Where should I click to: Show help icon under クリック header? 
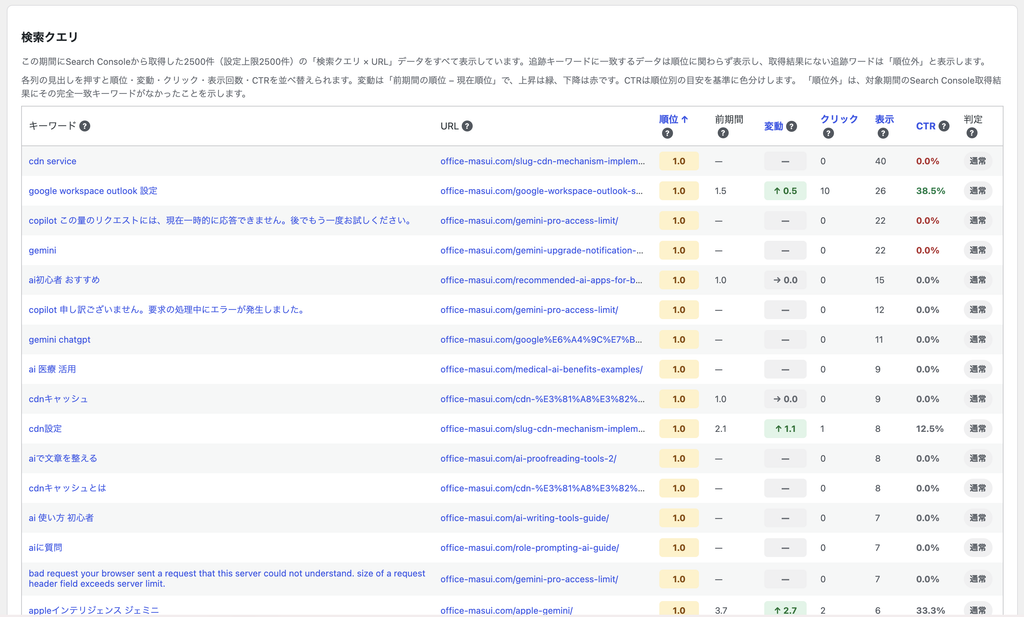tap(828, 133)
